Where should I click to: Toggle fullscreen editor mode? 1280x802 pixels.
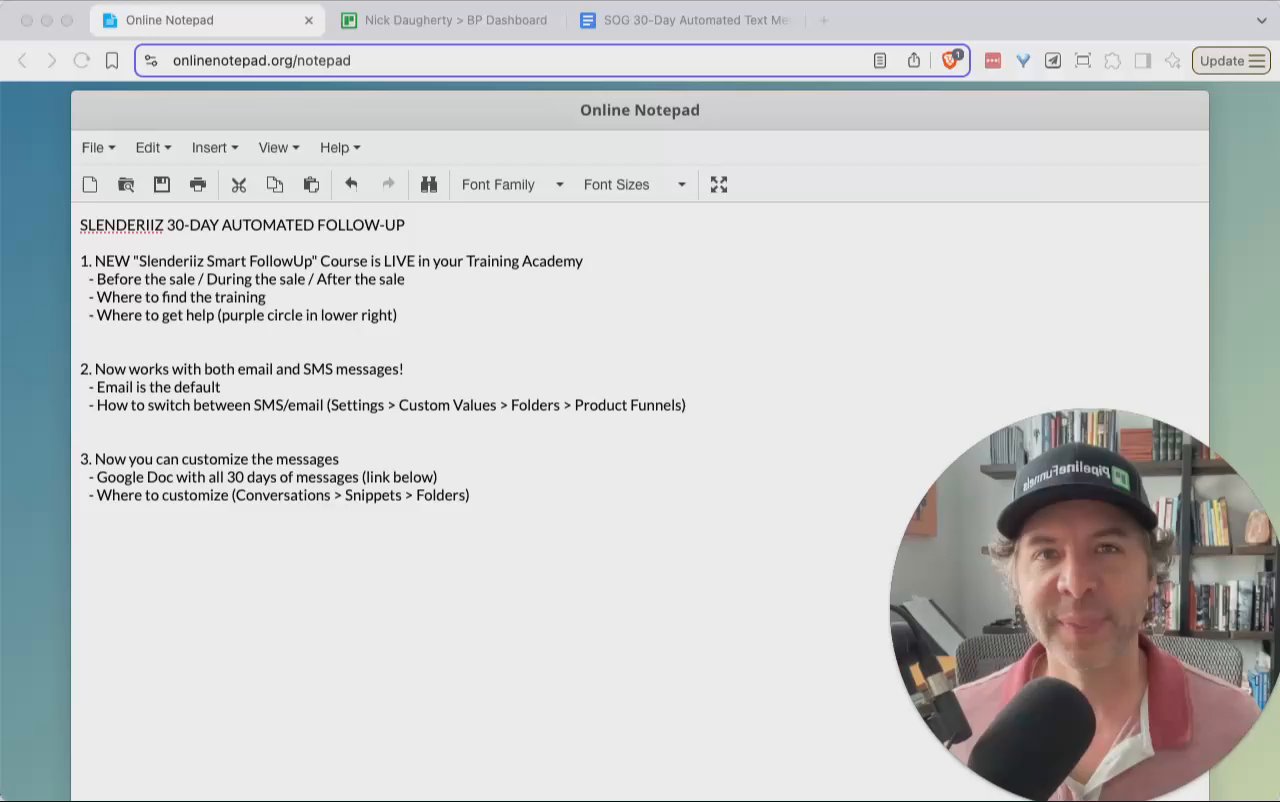(x=719, y=185)
